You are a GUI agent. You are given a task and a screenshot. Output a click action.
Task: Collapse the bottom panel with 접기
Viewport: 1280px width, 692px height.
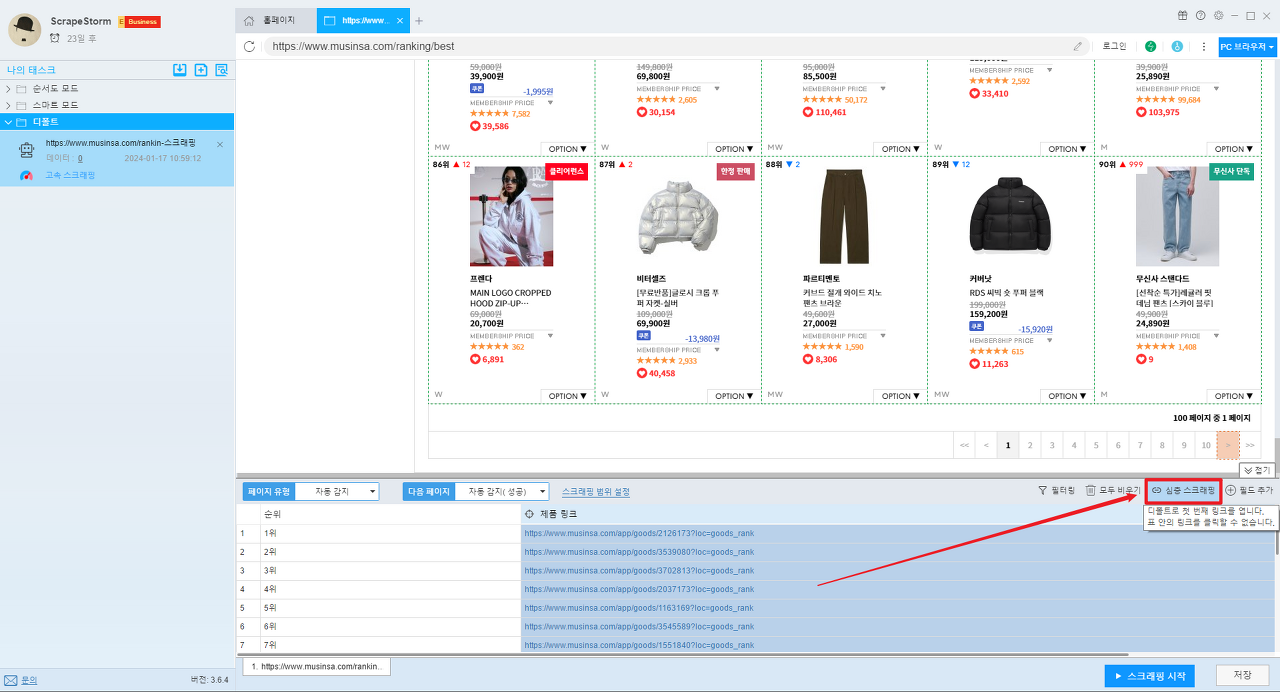1256,470
